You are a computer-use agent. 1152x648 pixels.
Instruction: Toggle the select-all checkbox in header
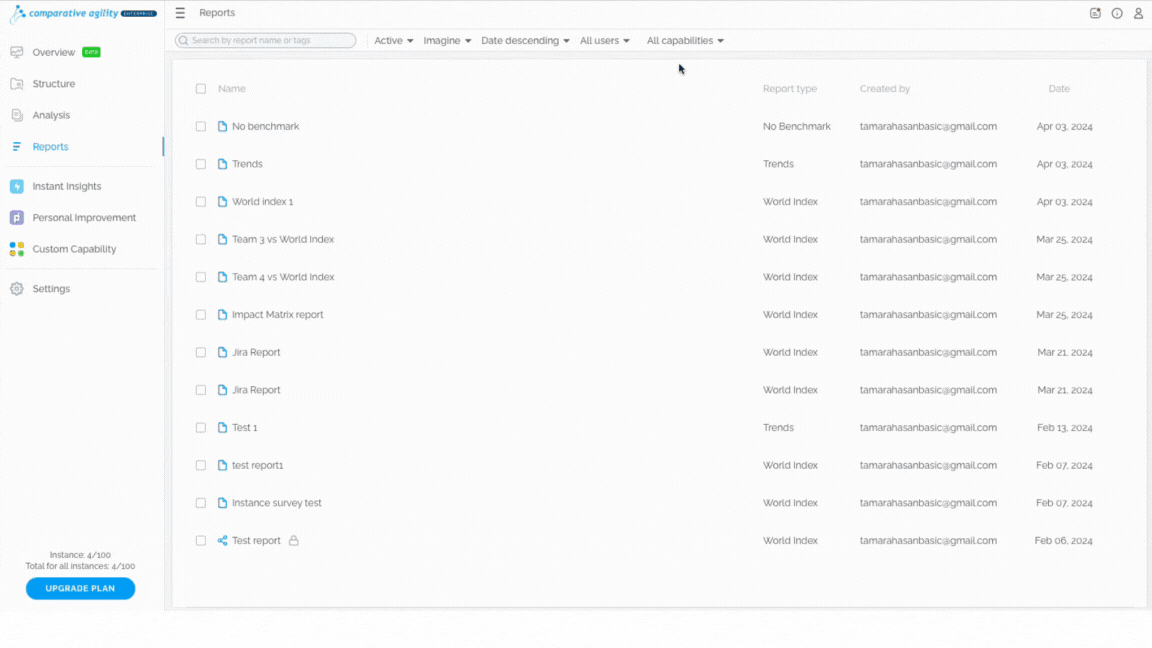201,89
